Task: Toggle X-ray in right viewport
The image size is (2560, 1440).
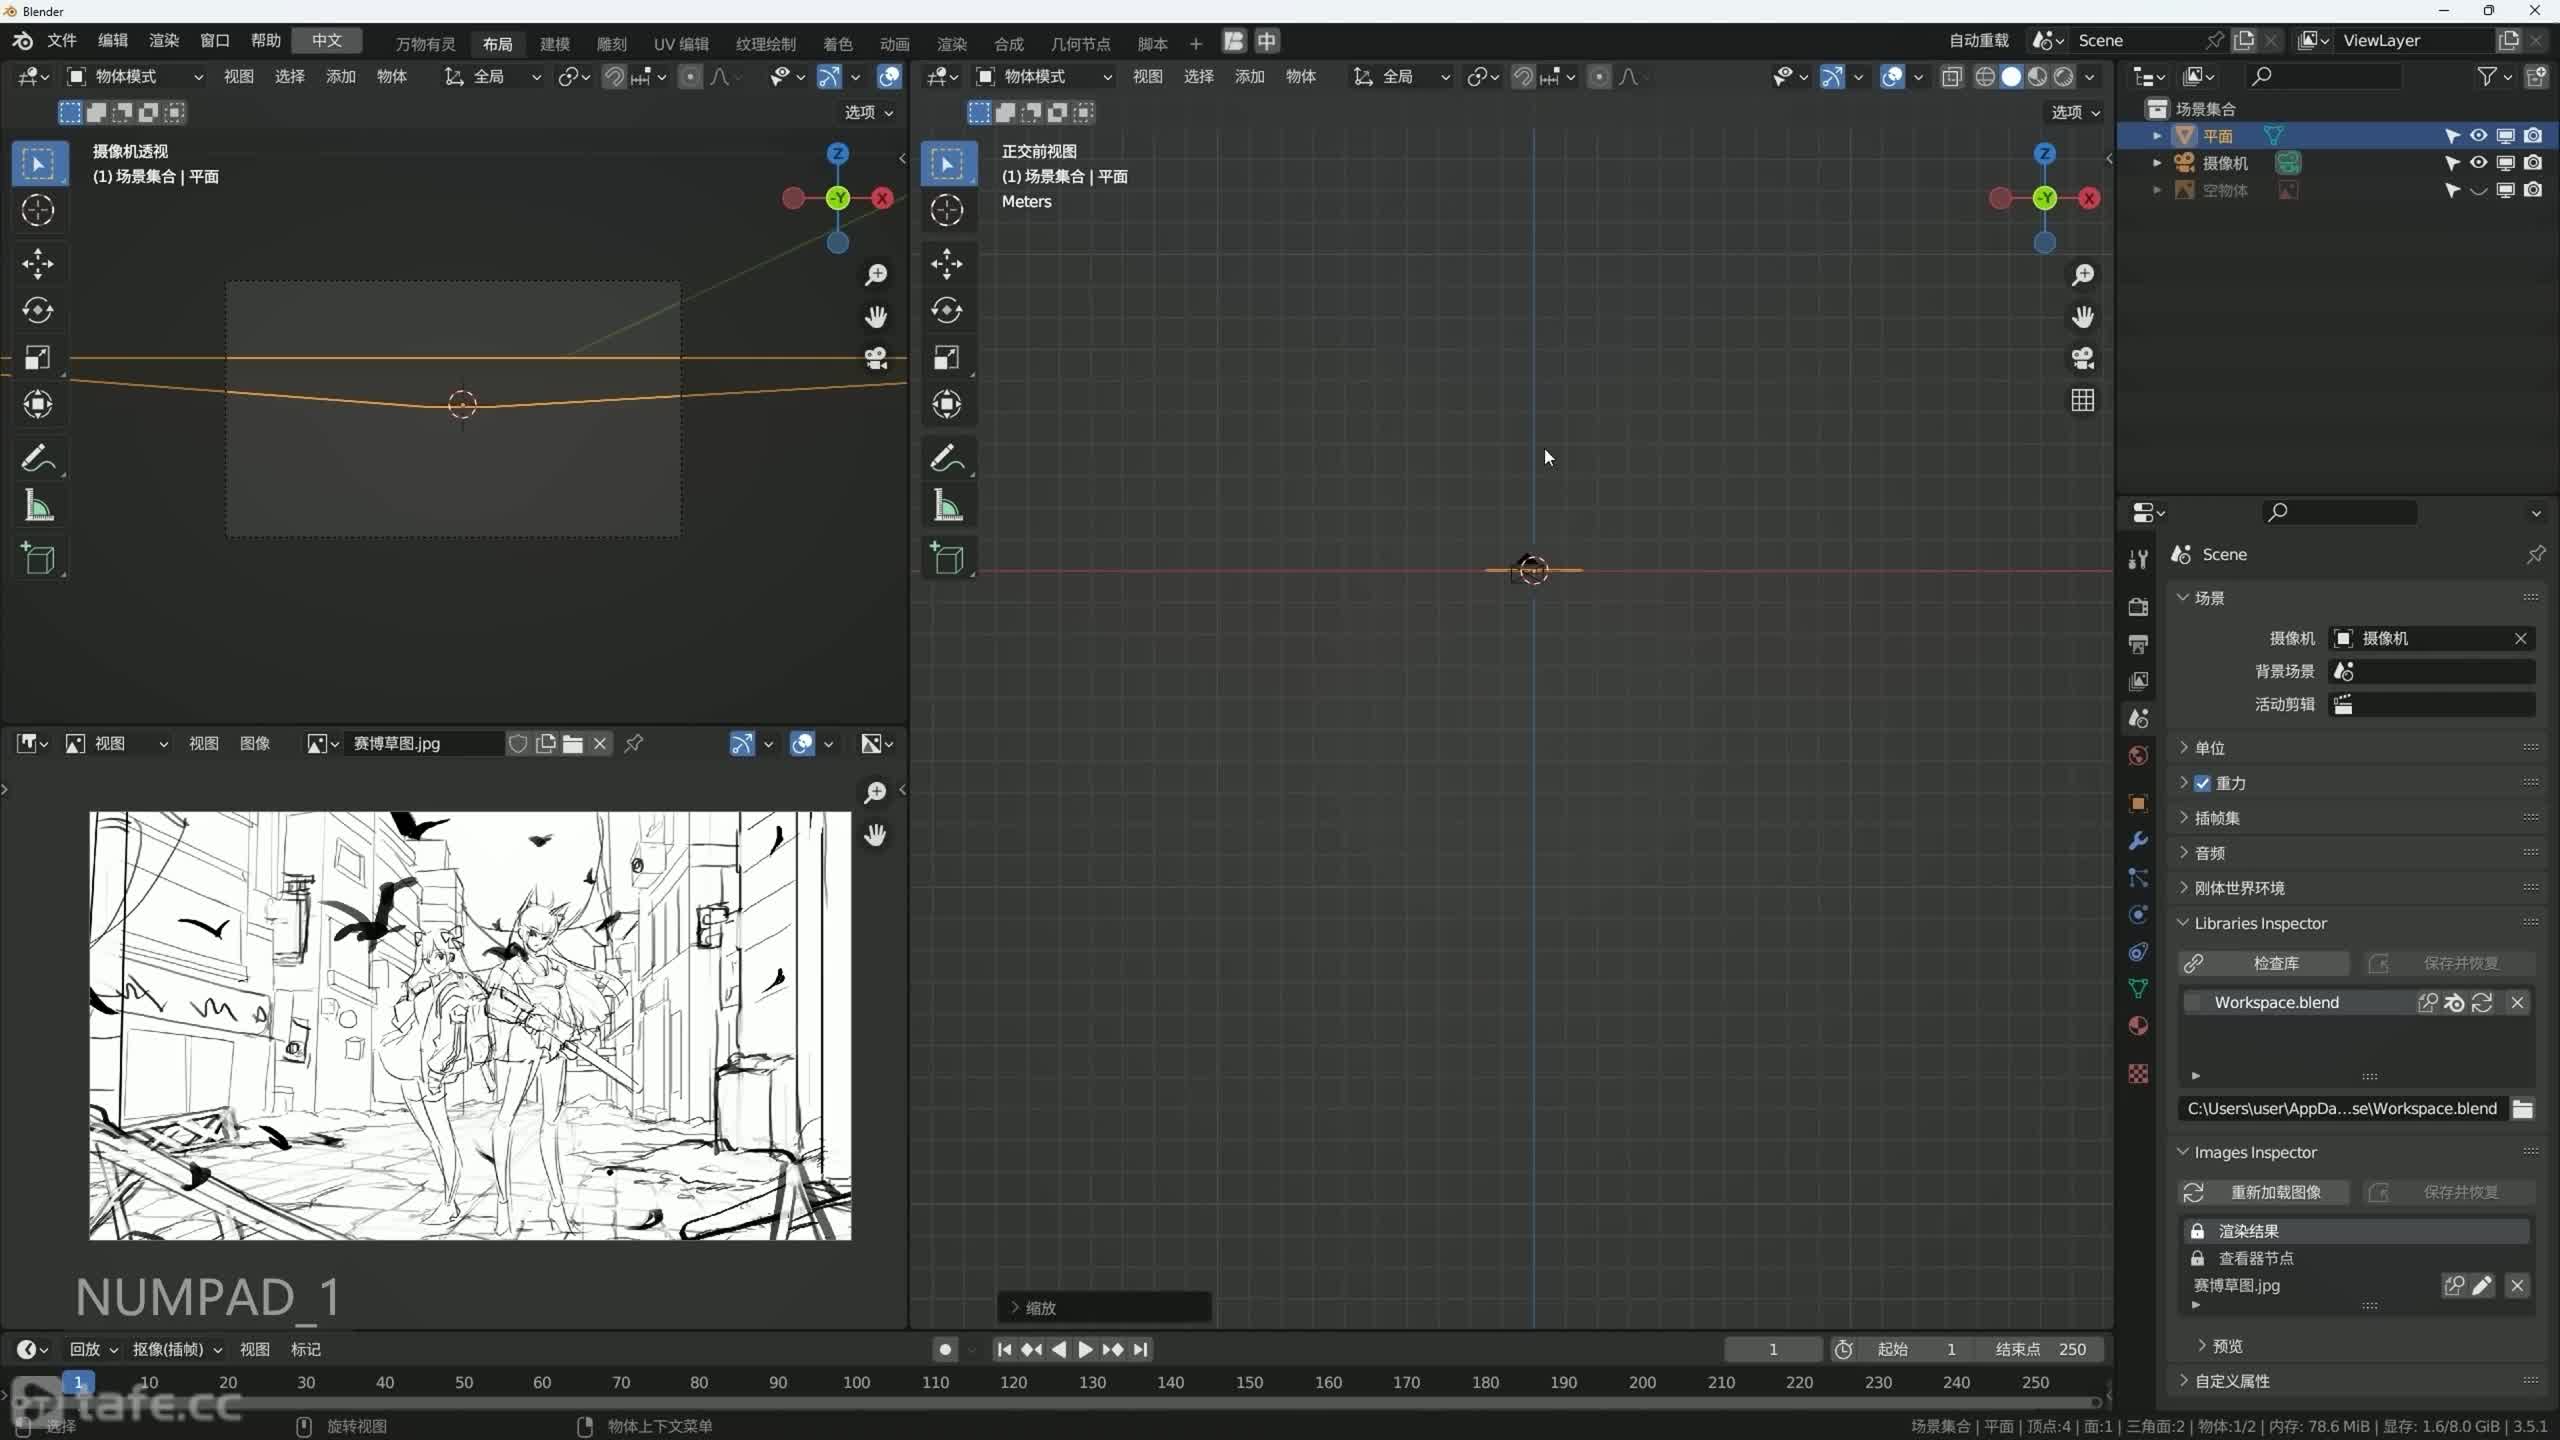Action: pyautogui.click(x=1951, y=77)
